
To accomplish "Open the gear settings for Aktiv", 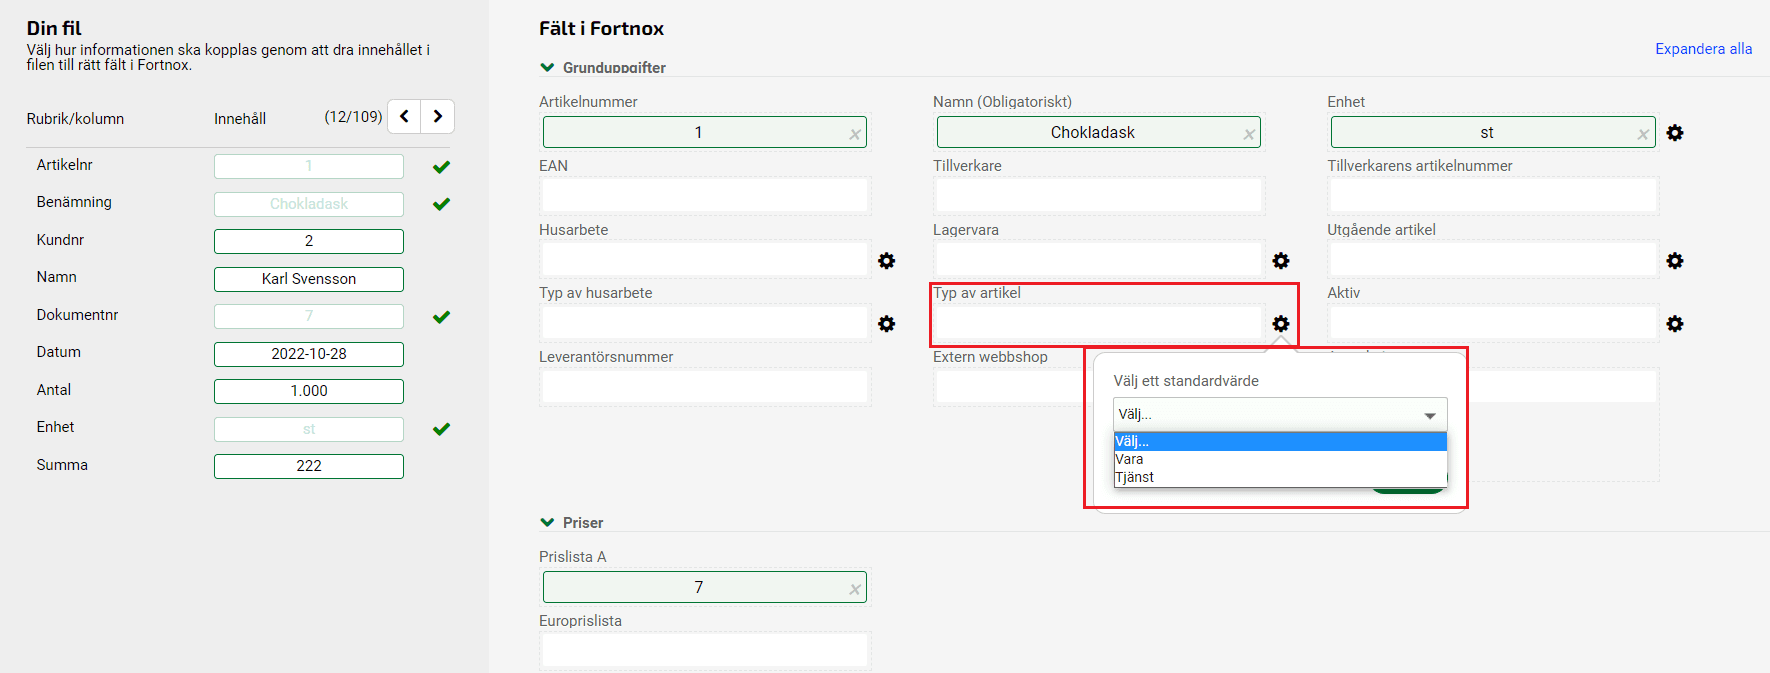I will [1675, 324].
